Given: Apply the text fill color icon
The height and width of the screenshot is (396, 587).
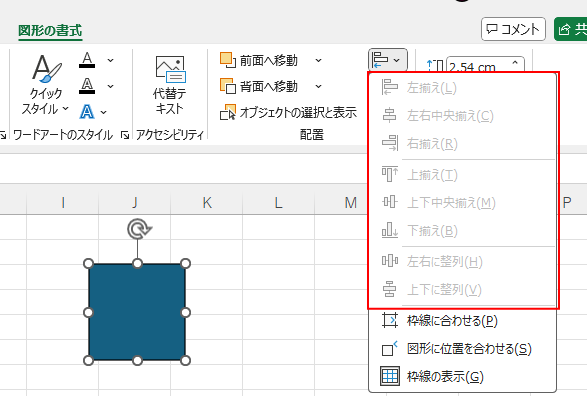Looking at the screenshot, I should pos(87,60).
